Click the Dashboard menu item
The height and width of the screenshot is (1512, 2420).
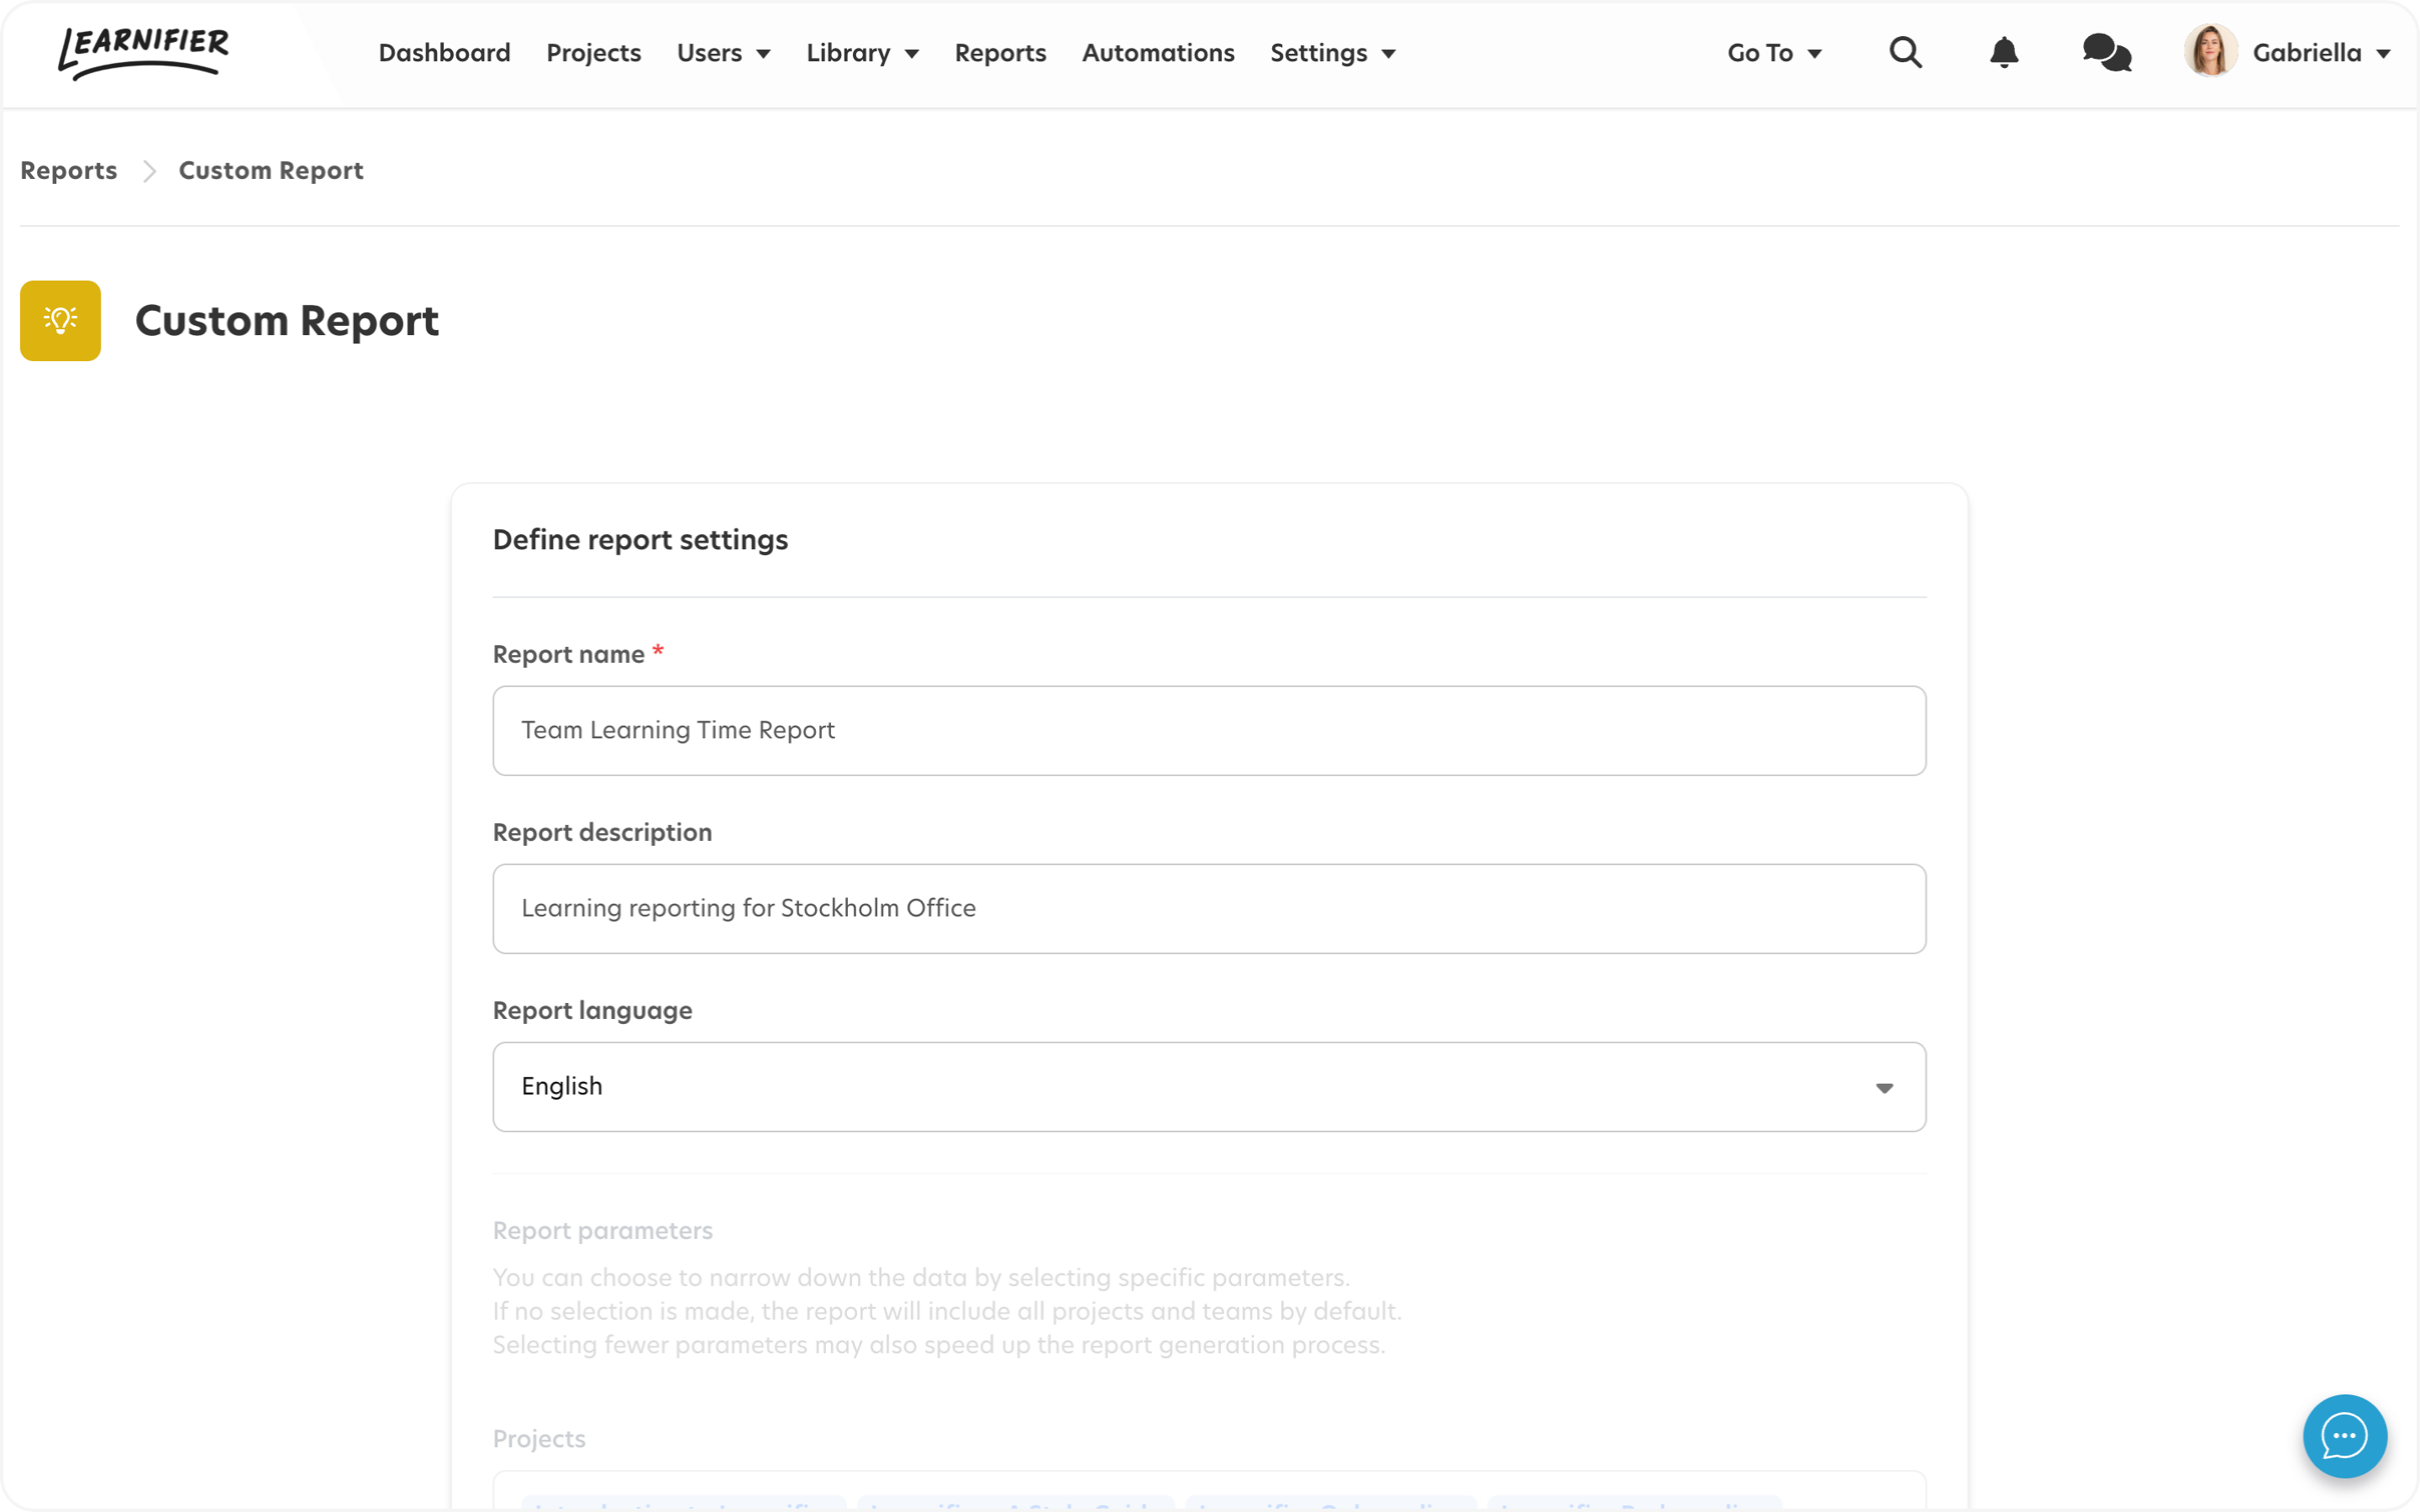point(445,52)
